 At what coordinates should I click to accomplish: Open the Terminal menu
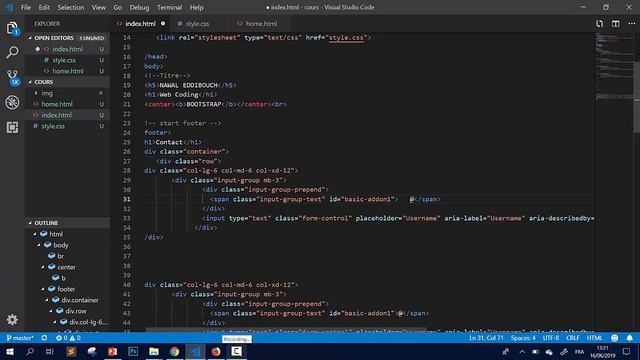(x=169, y=7)
